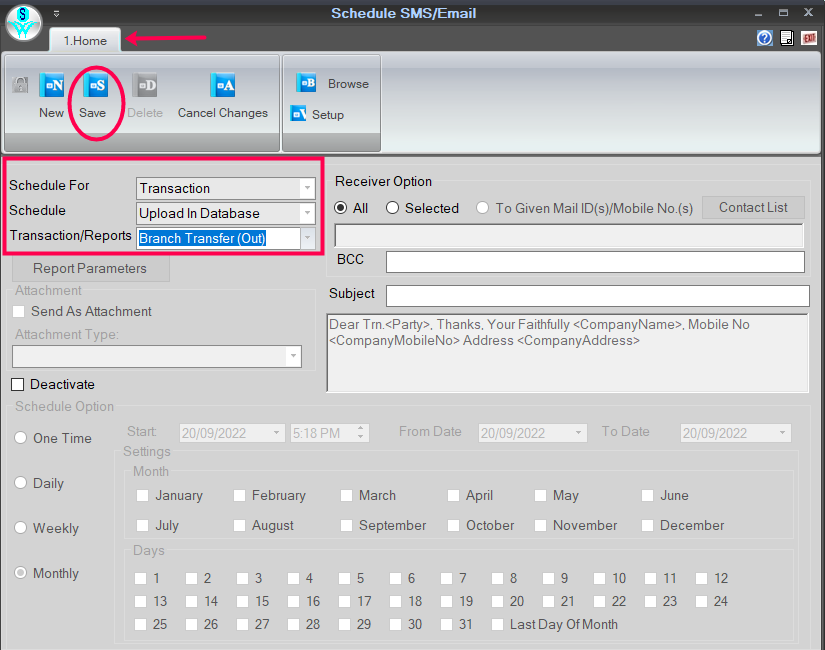
Task: Open the quick access toolbar arrow
Action: click(56, 14)
